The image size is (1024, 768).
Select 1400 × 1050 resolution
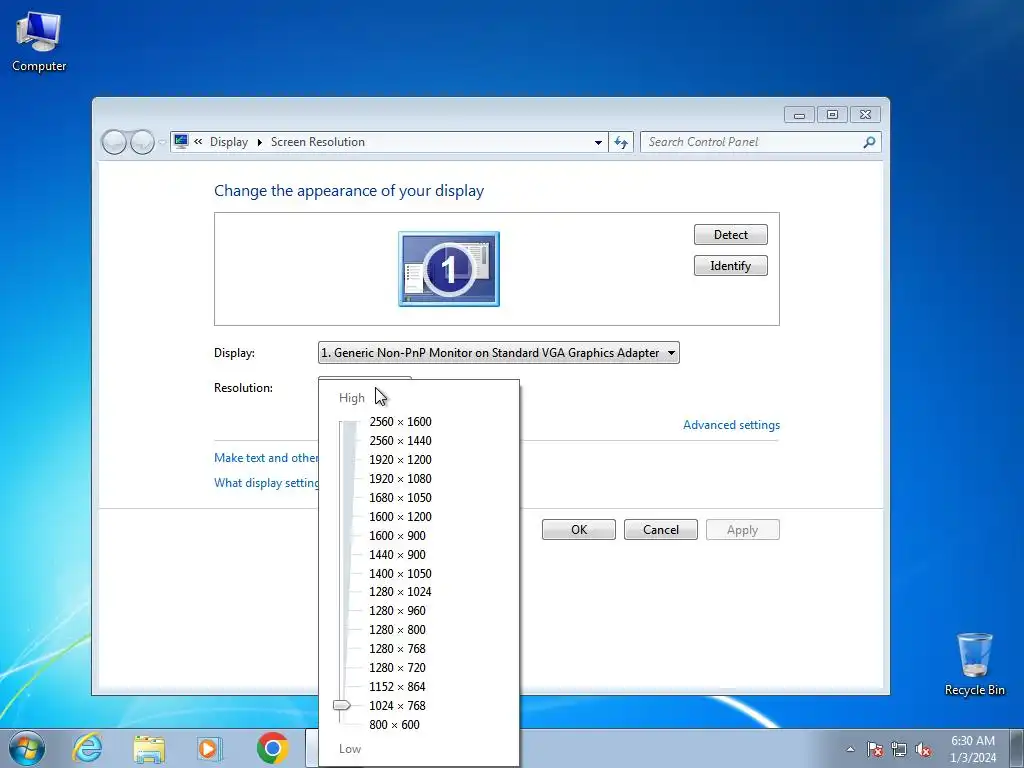point(400,573)
